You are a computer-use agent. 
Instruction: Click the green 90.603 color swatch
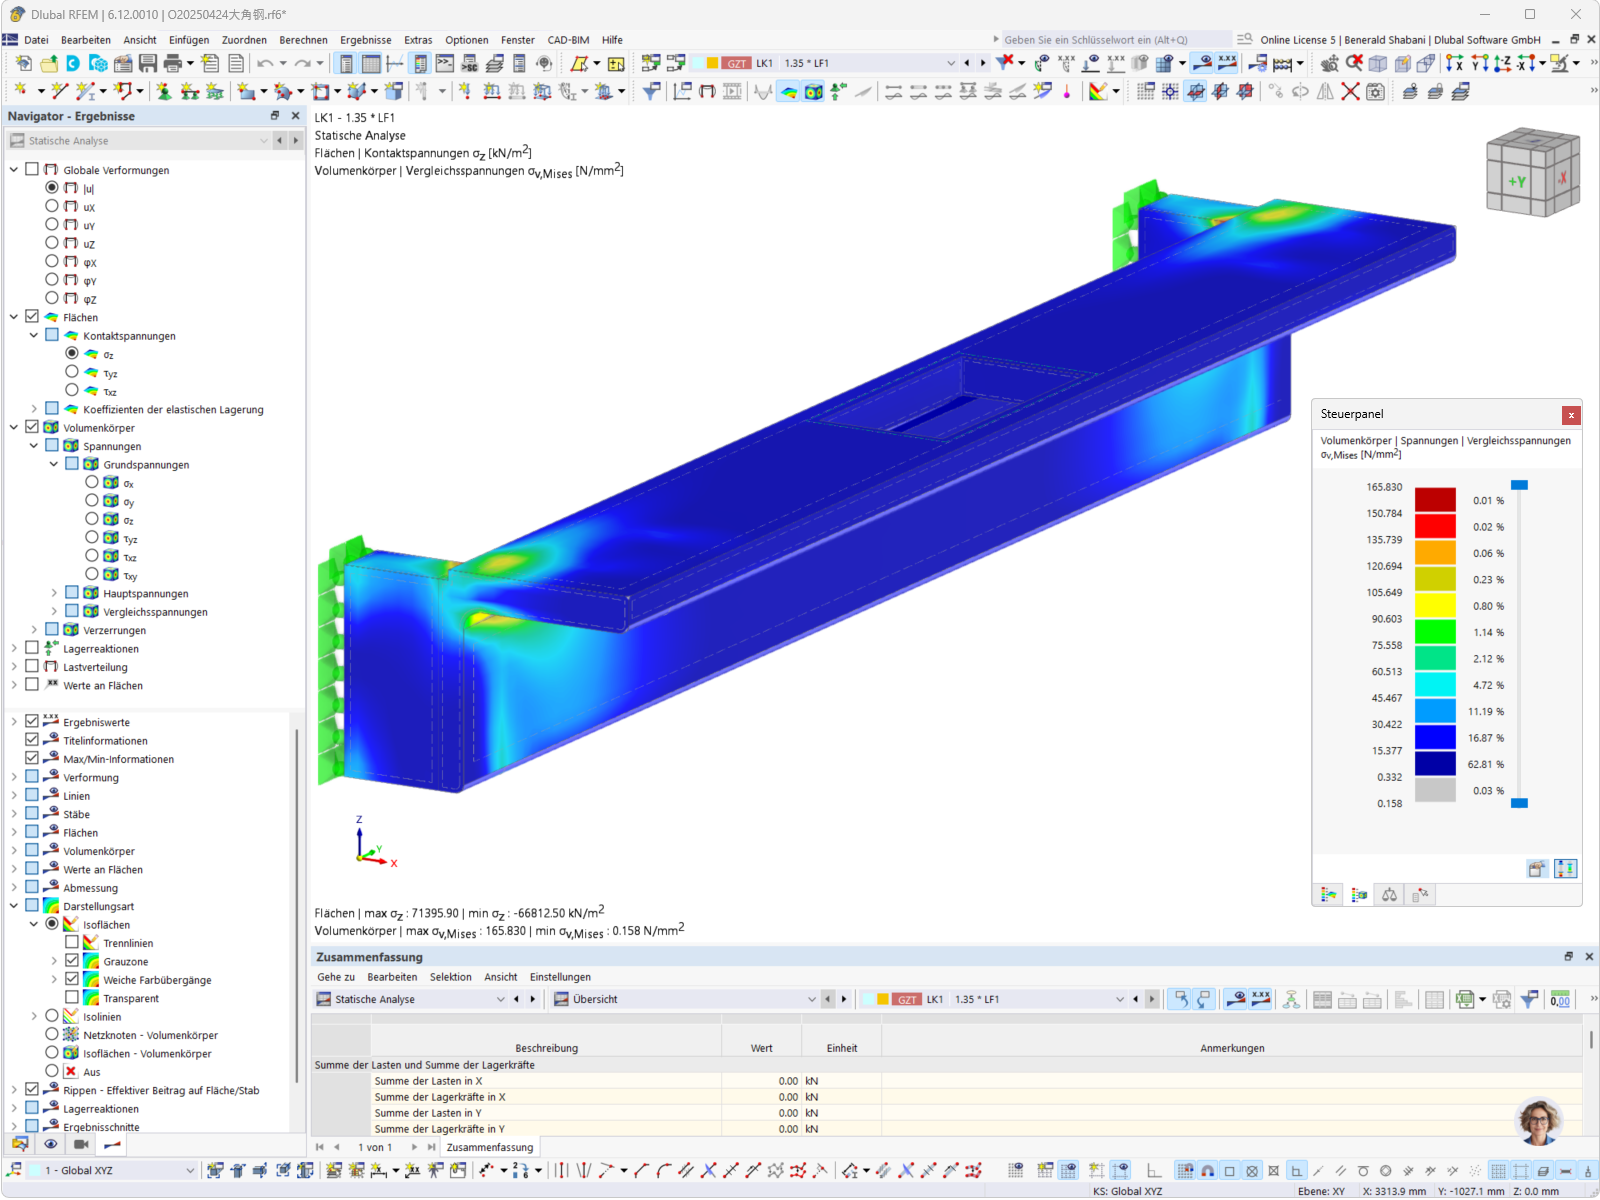click(1435, 632)
